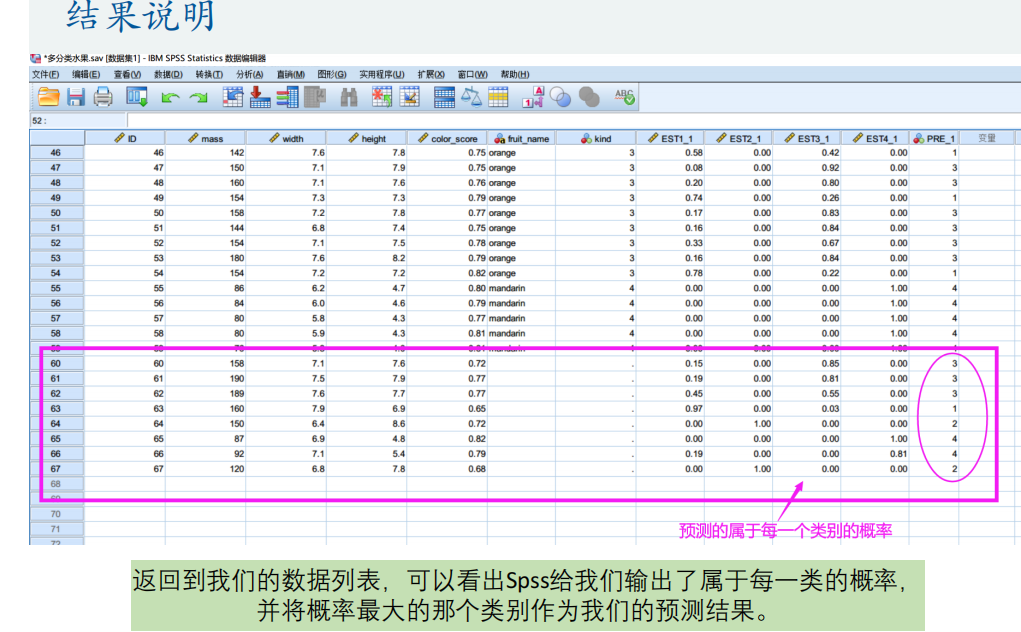Click the Weight cases scales icon

(x=471, y=97)
